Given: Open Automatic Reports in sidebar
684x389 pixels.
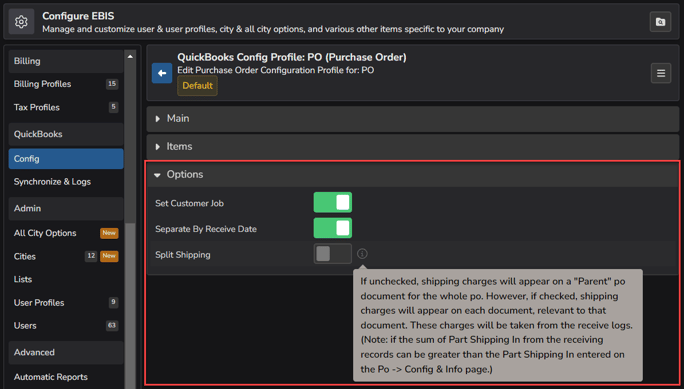Looking at the screenshot, I should pos(66,377).
